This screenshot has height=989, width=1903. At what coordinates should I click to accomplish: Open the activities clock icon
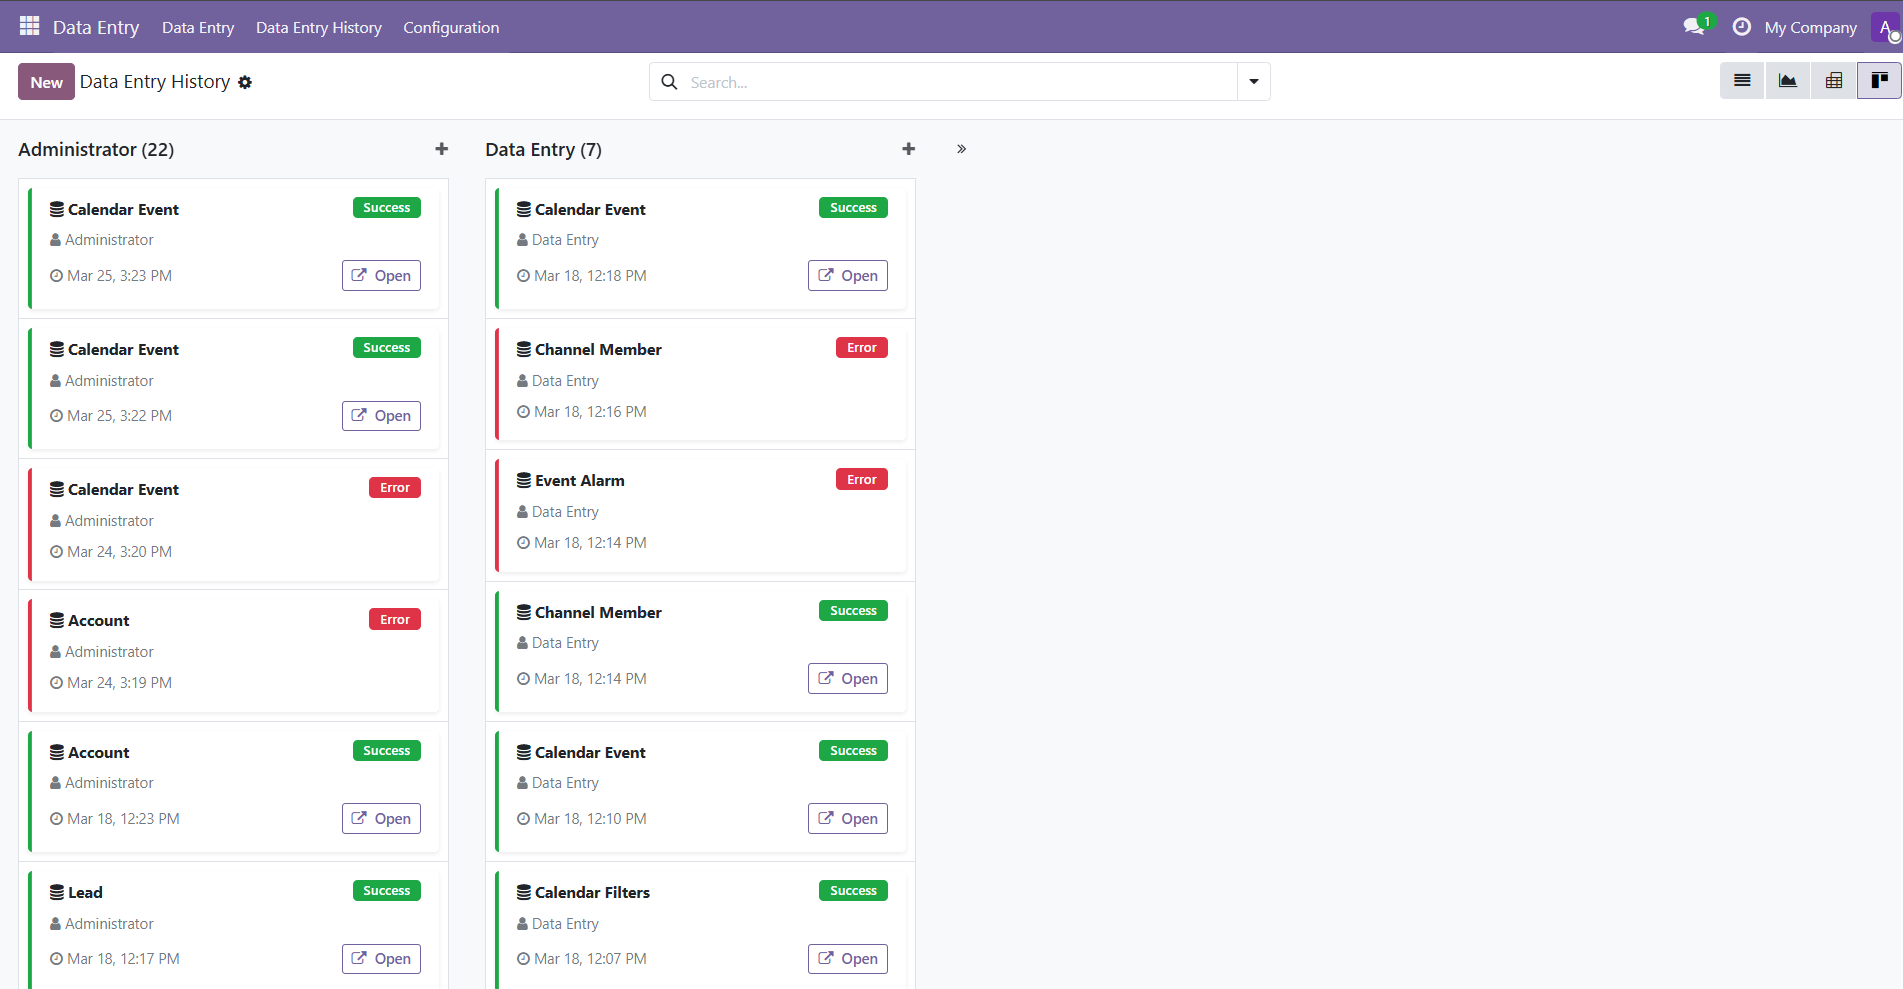[1742, 27]
